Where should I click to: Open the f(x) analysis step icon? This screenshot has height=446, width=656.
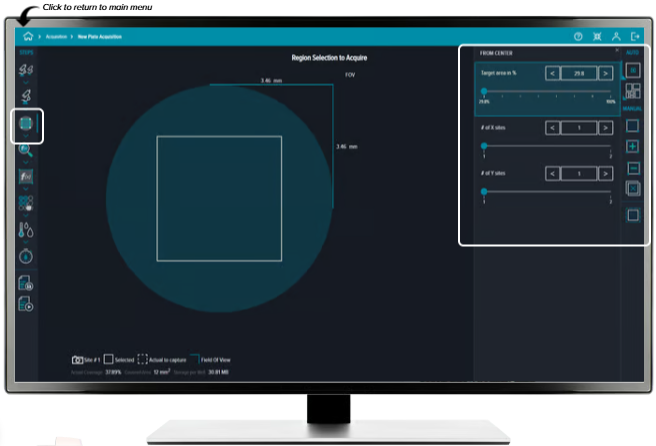click(x=26, y=177)
